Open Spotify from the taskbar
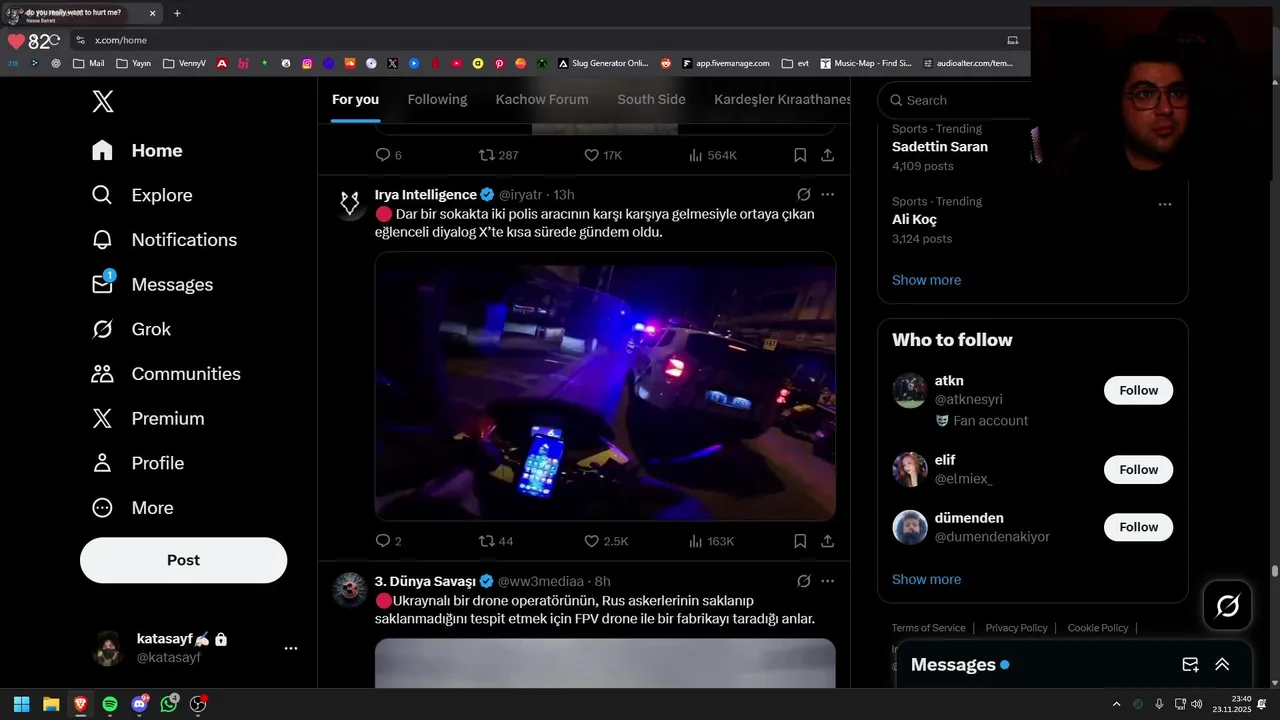Image resolution: width=1280 pixels, height=720 pixels. tap(110, 704)
